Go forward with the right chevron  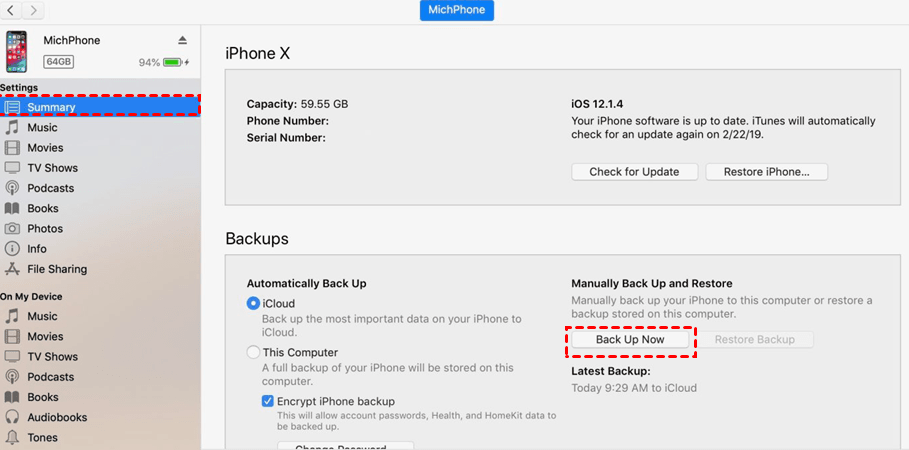[x=35, y=11]
